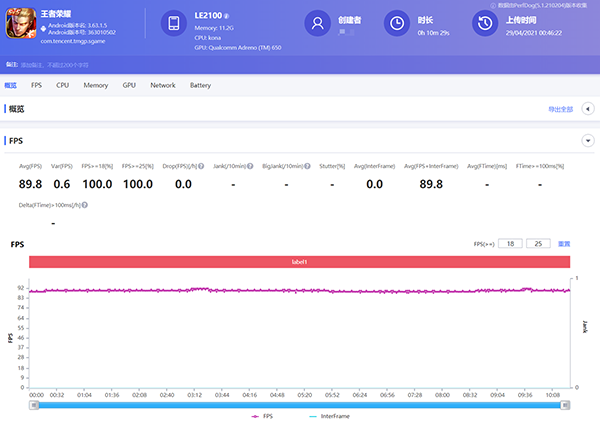Switch to the CPU tab

coord(62,86)
